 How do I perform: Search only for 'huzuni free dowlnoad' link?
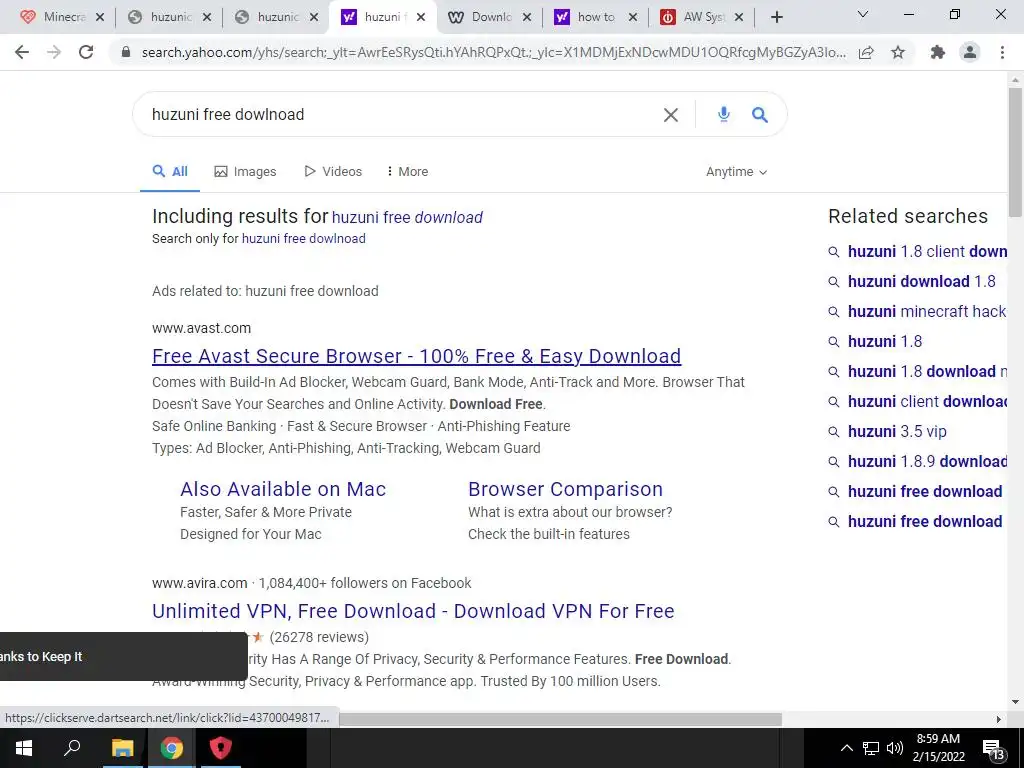point(304,238)
